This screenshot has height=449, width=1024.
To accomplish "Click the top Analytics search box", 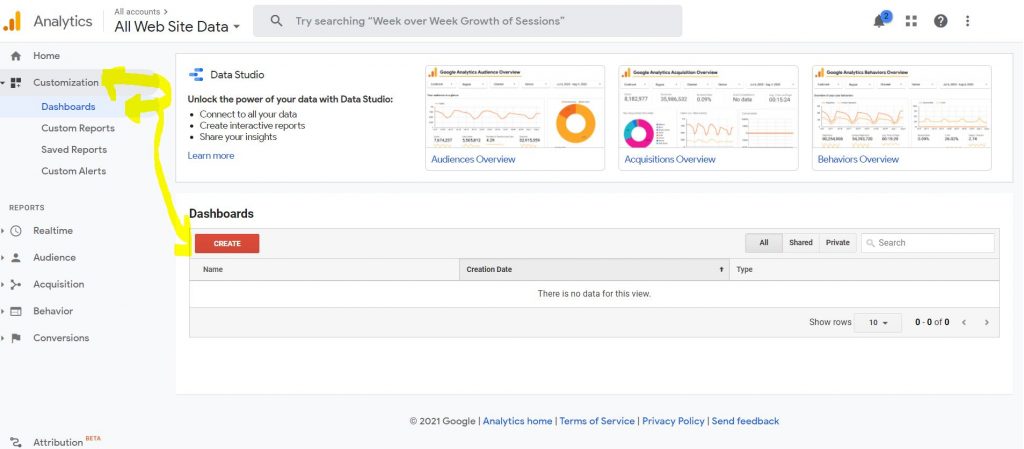I will pos(468,21).
